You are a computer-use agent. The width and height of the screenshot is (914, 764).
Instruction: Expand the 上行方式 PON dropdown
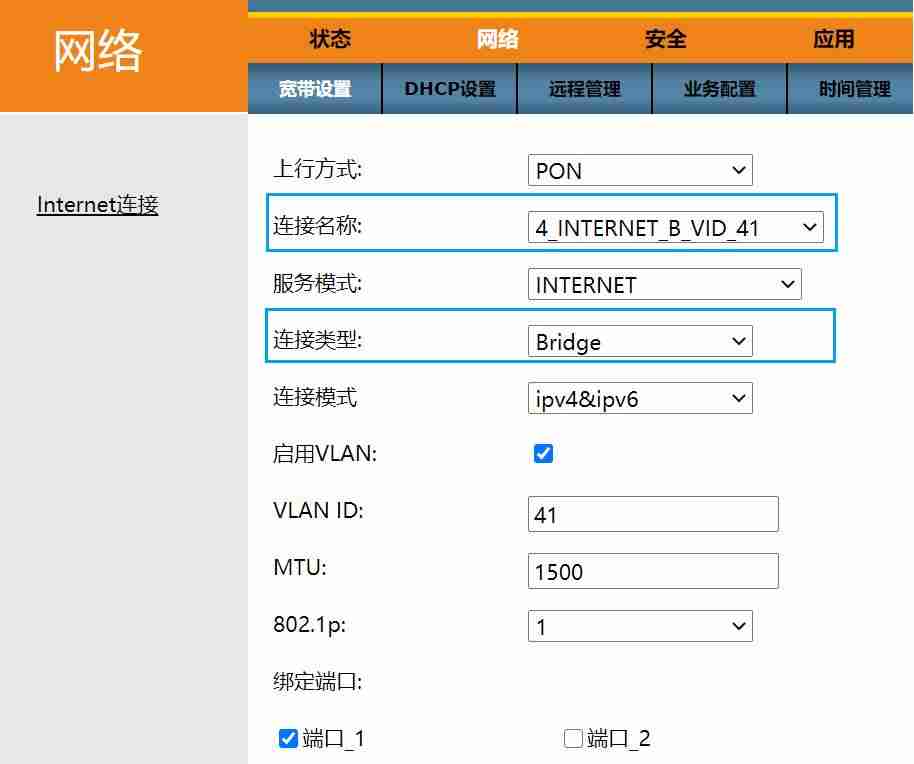[640, 170]
